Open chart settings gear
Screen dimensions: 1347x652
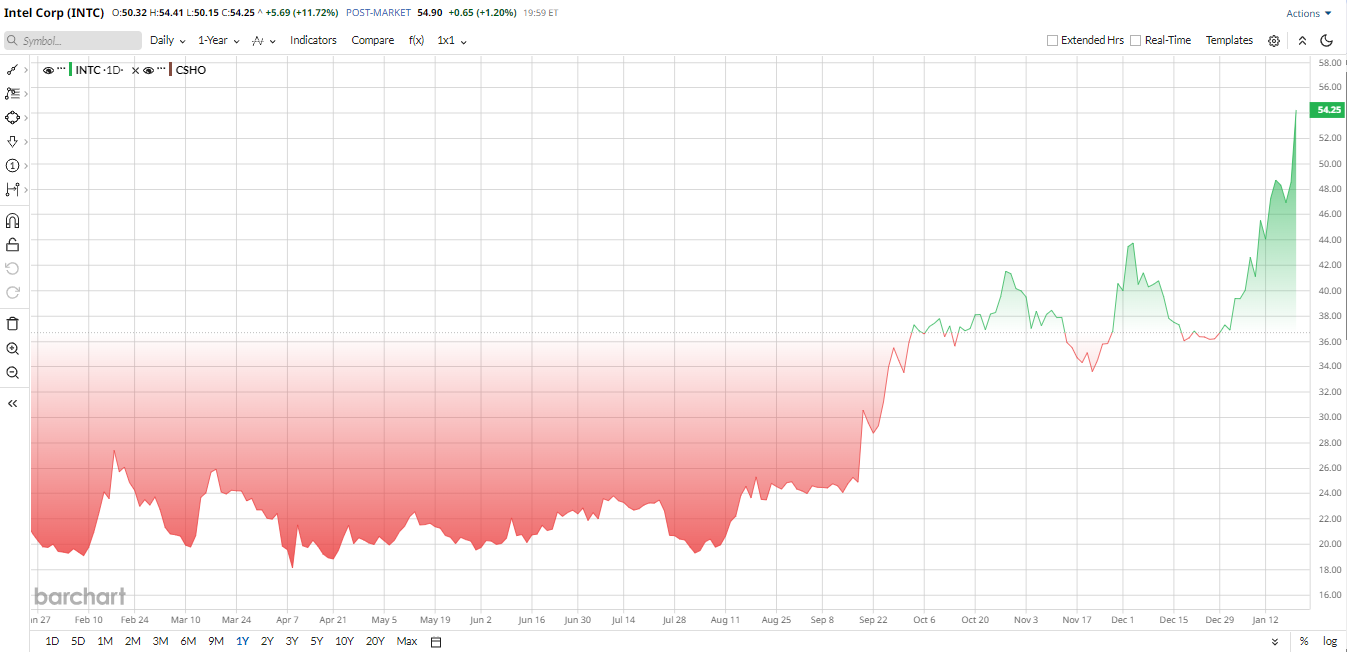[1274, 41]
